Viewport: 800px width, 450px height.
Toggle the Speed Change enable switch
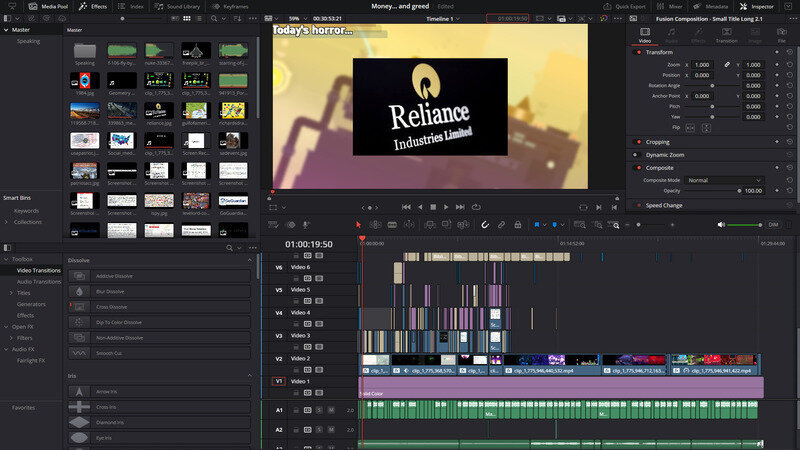point(637,205)
